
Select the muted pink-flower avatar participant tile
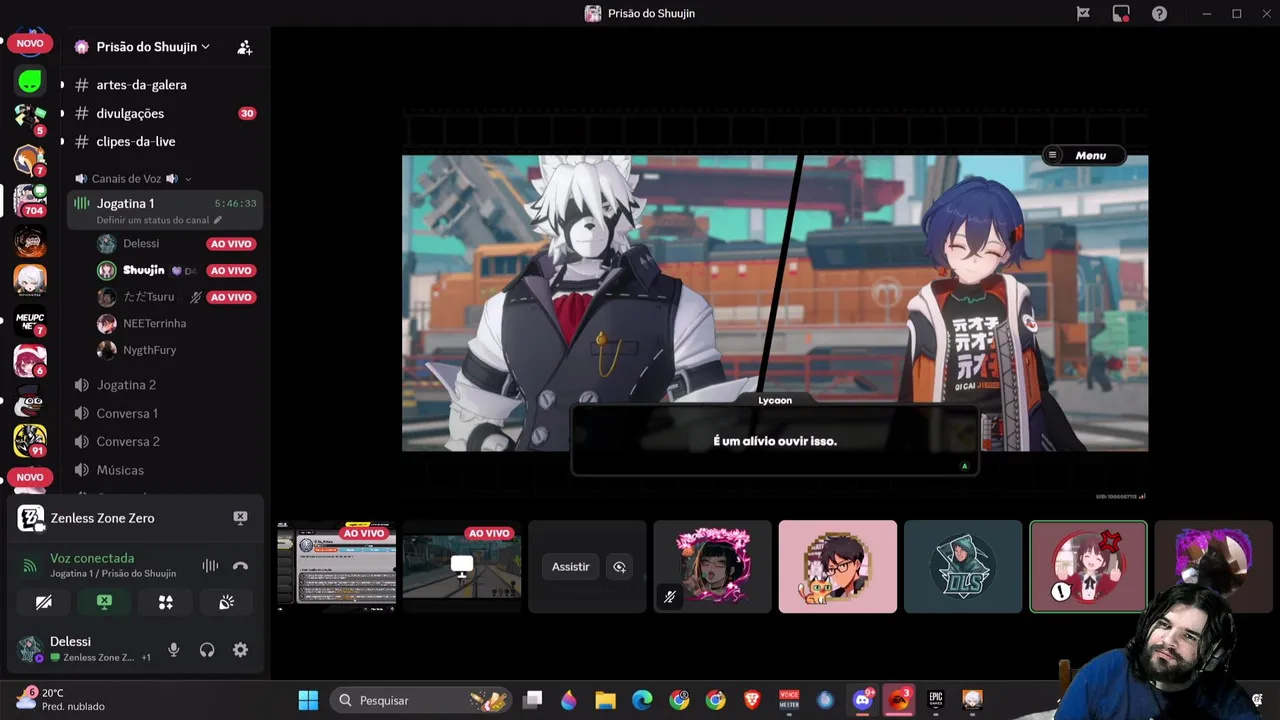pyautogui.click(x=713, y=566)
